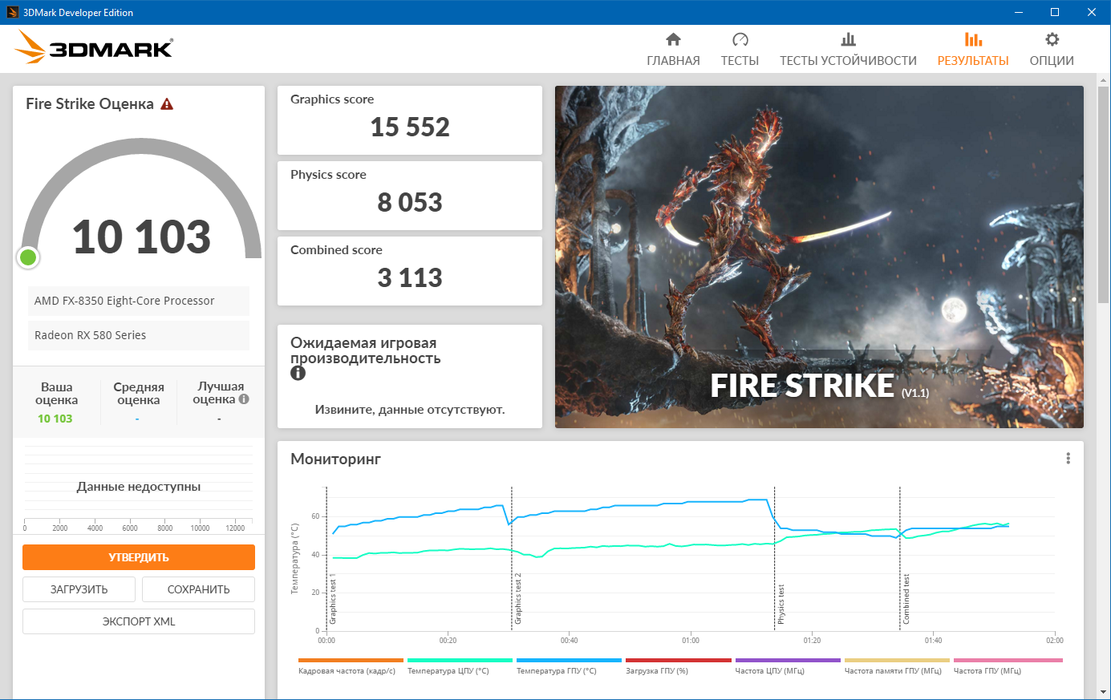Viewport: 1111px width, 700px height.
Task: Click the Graphics test 2 marker line
Action: coord(512,558)
